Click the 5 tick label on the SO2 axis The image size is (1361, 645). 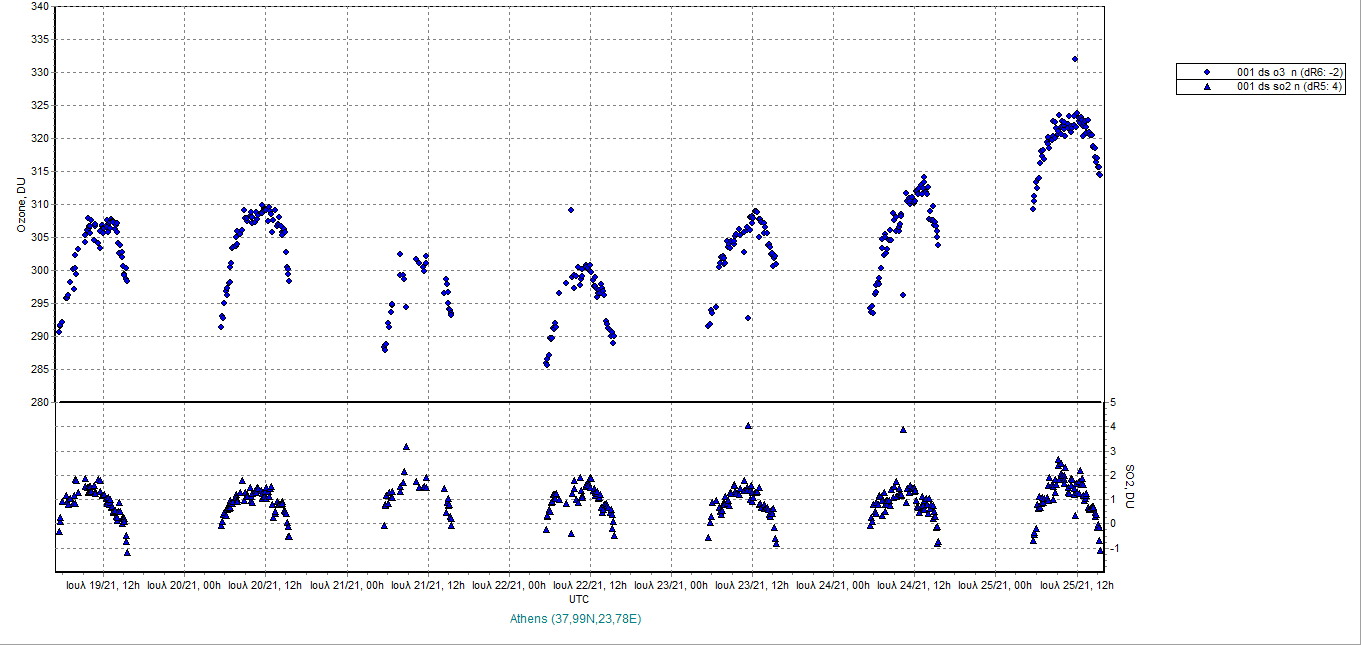[1112, 403]
